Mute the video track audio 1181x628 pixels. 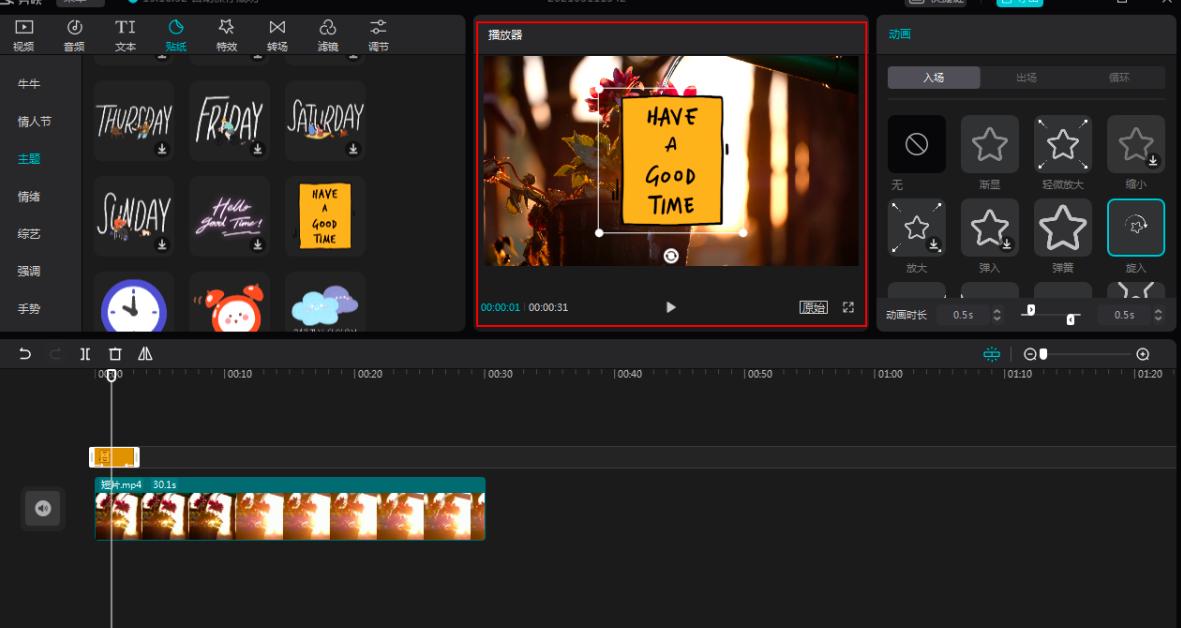[x=42, y=509]
